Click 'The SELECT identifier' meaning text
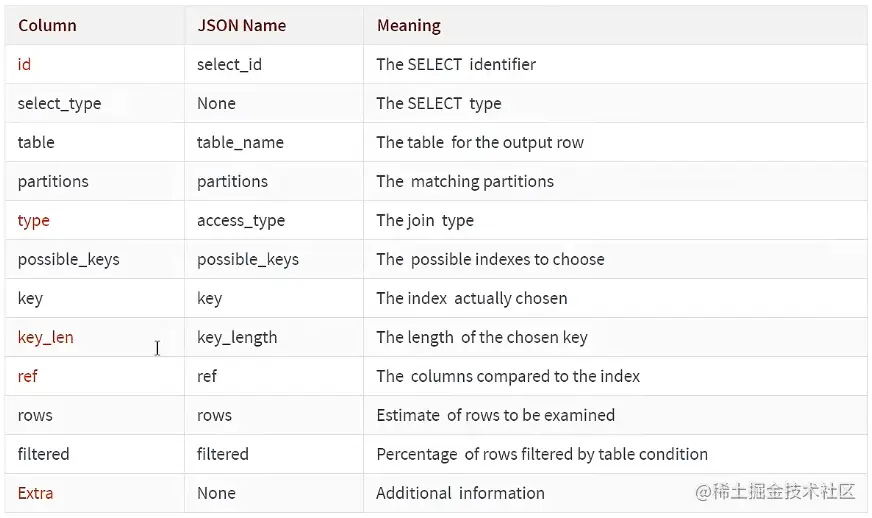Image resolution: width=872 pixels, height=518 pixels. click(456, 65)
